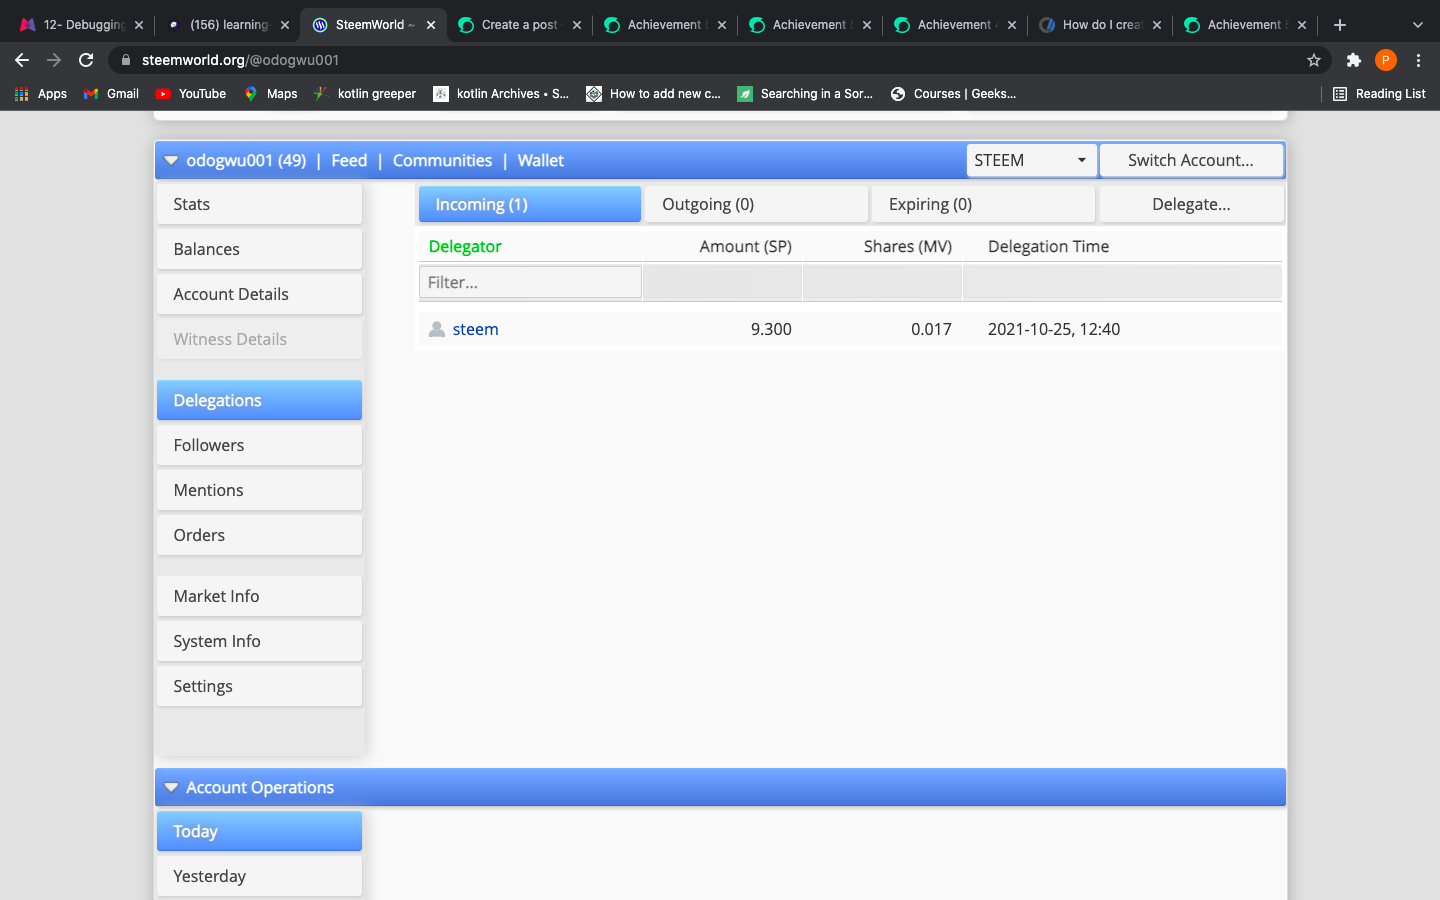Open the kotlin Archives bookmark
The height and width of the screenshot is (900, 1440).
pos(501,94)
